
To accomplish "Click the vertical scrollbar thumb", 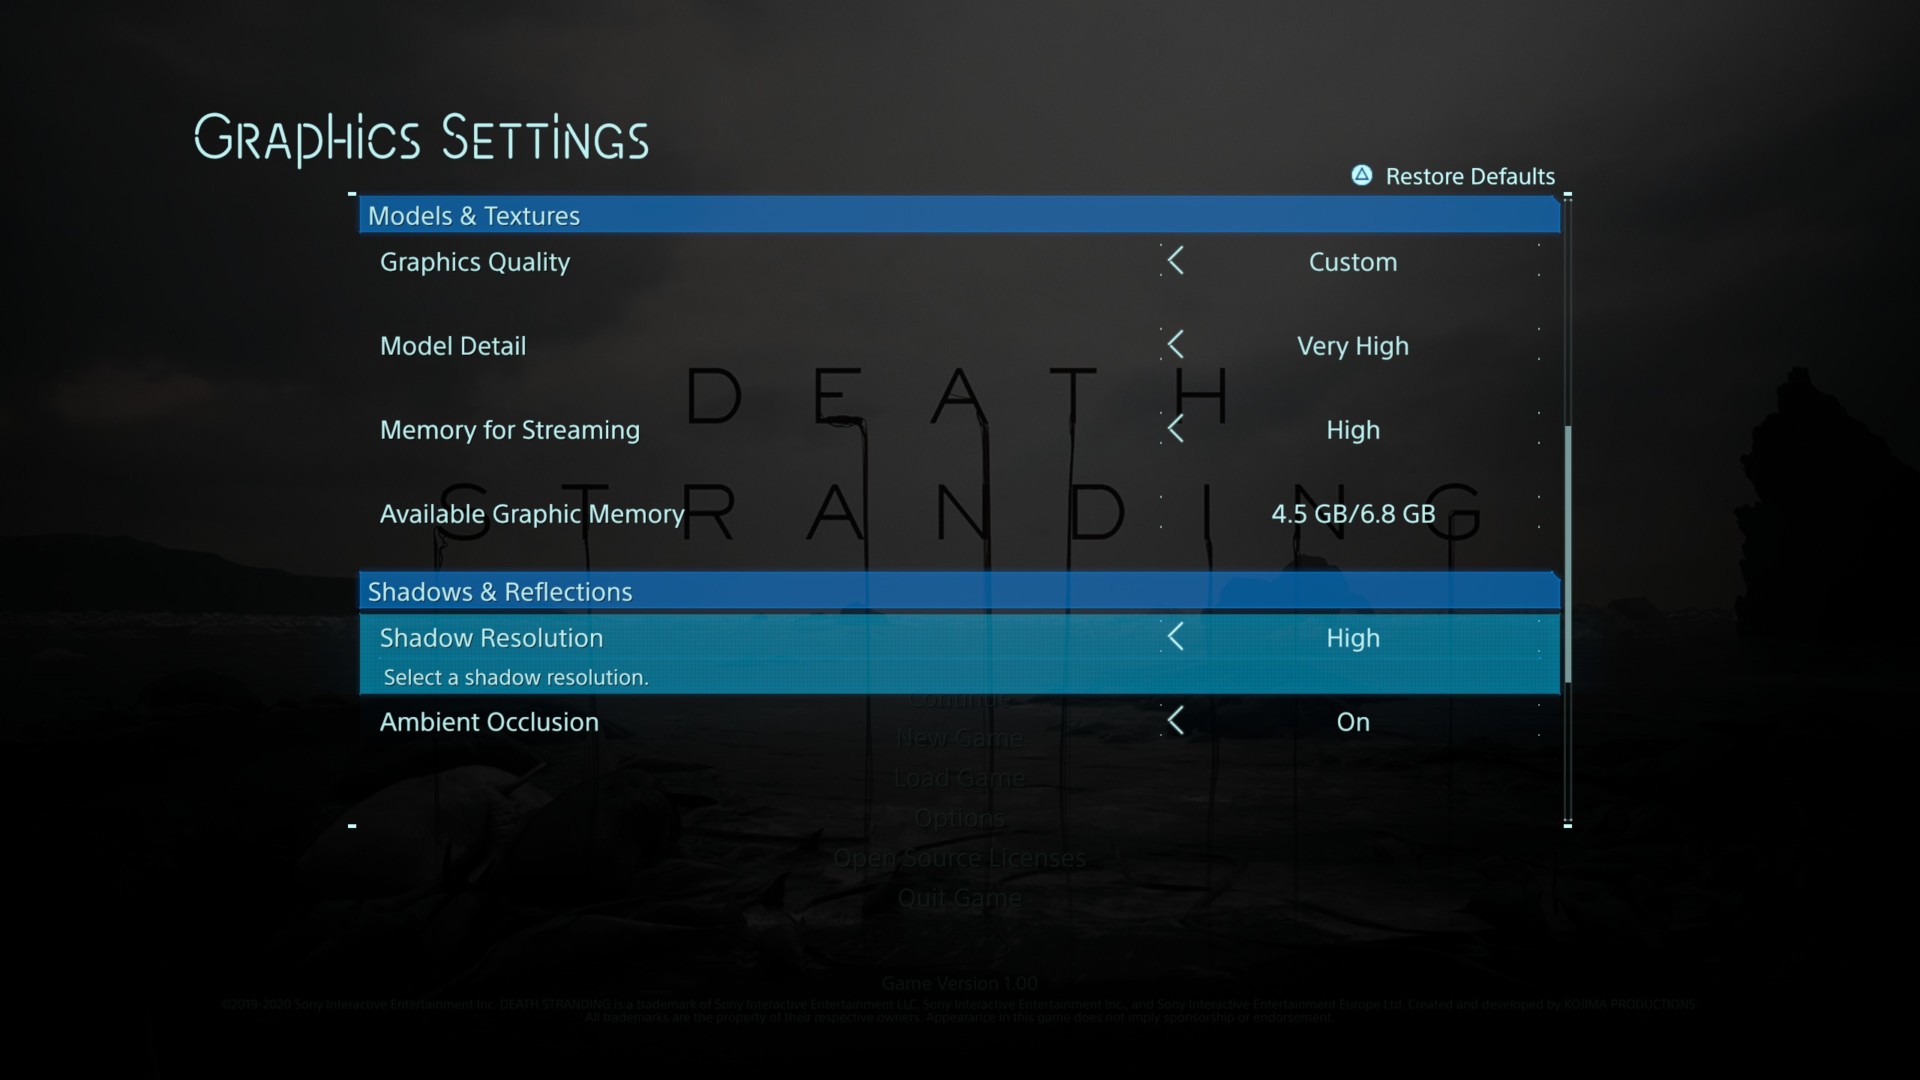I will coord(1567,553).
